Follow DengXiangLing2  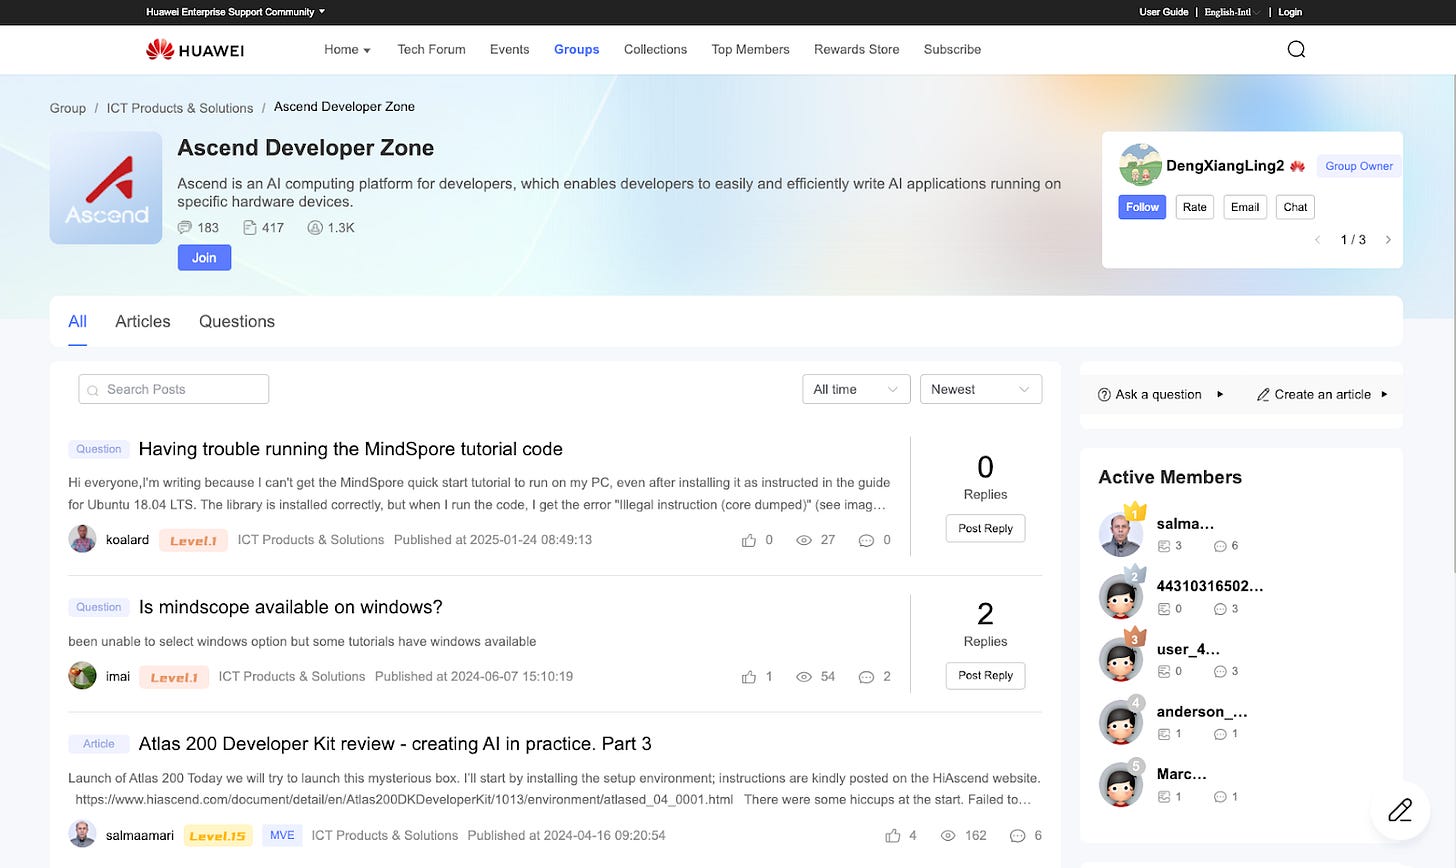click(1142, 207)
